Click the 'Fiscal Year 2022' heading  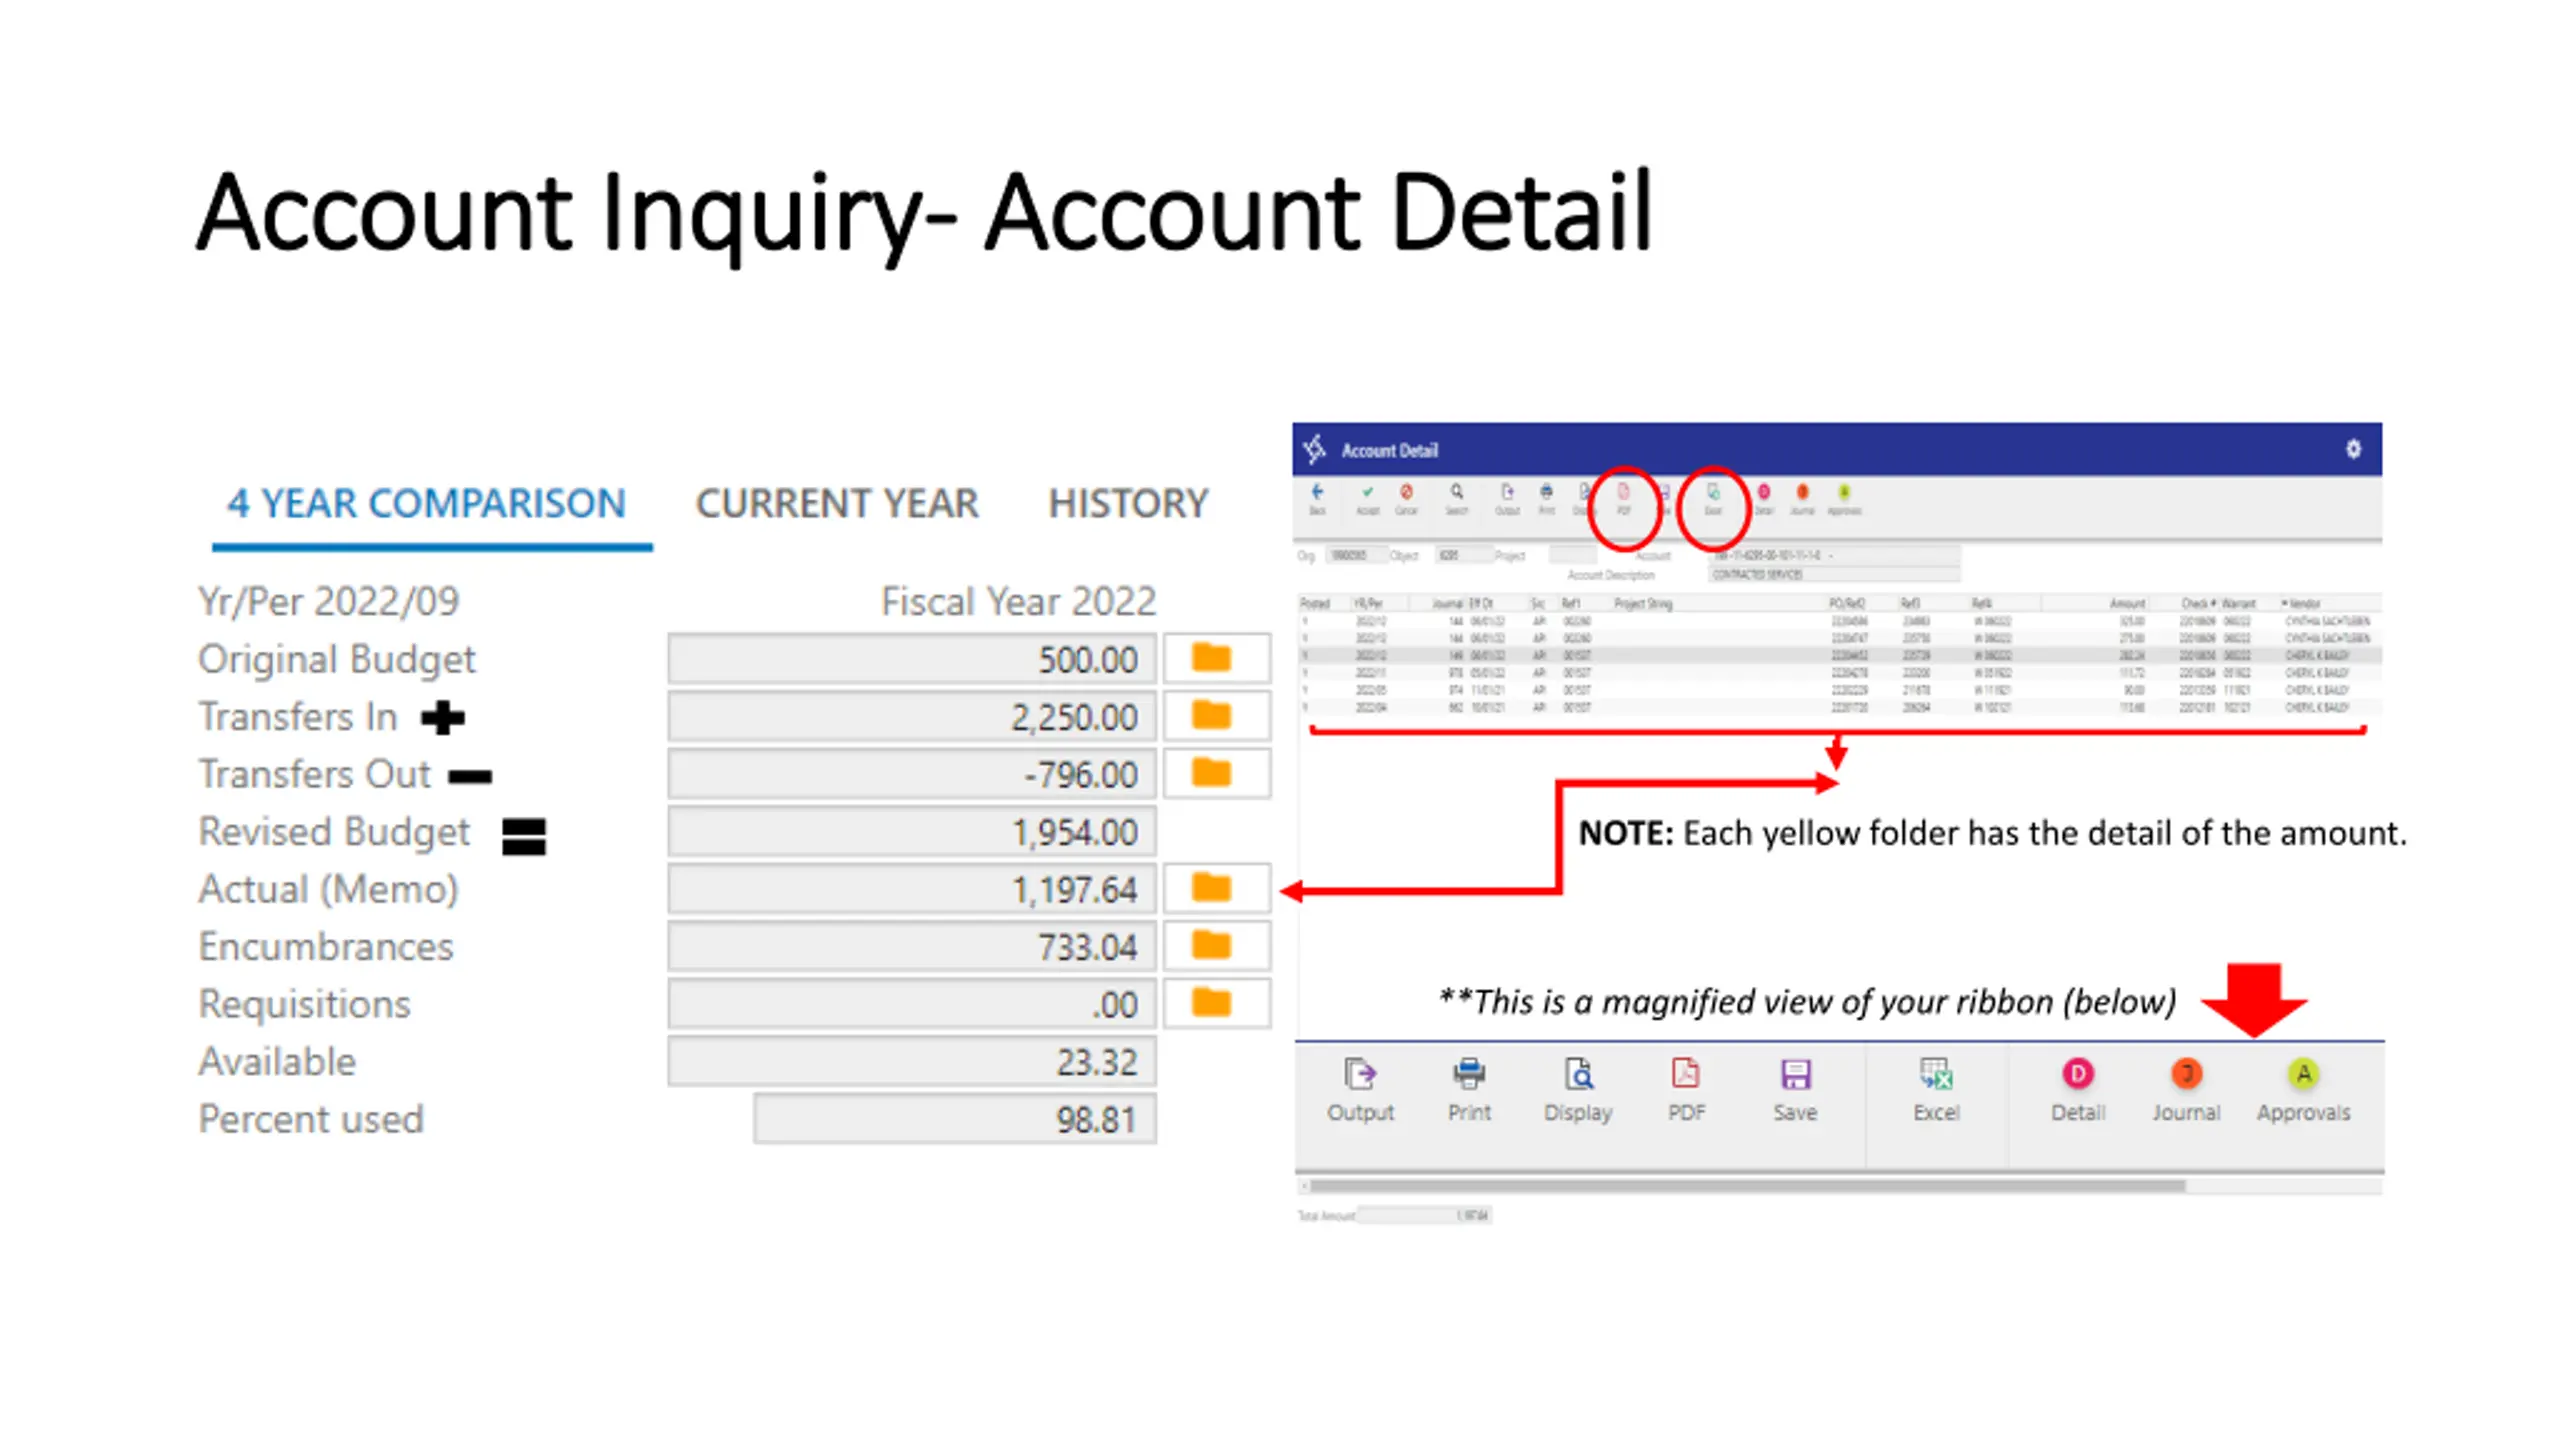coord(1018,602)
